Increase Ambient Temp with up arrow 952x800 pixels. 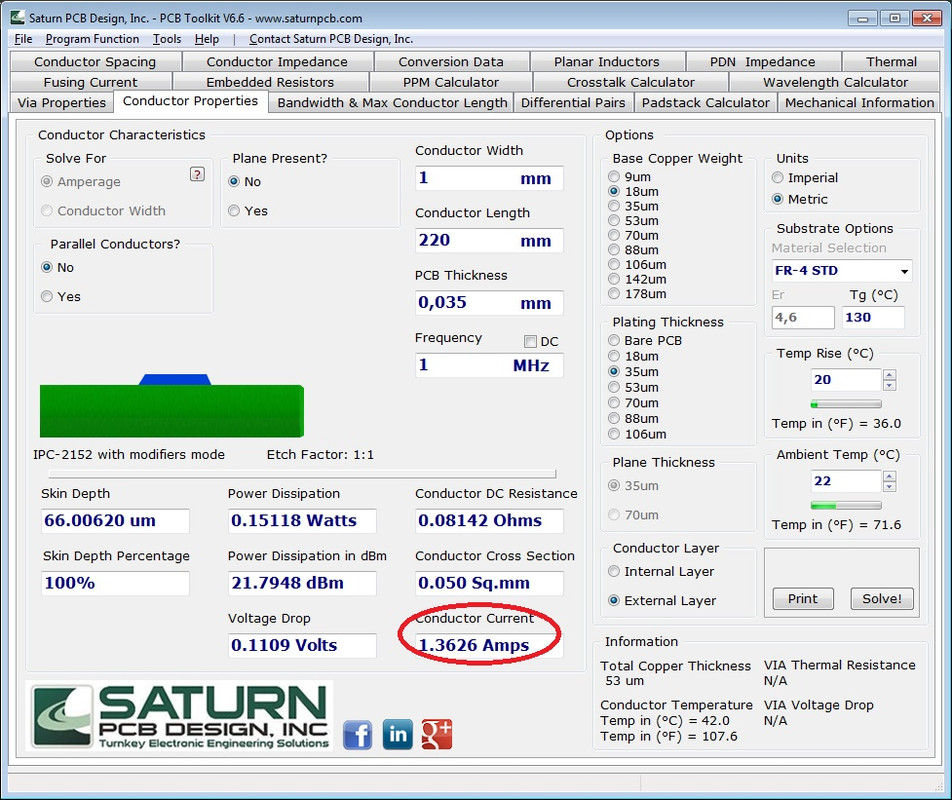pos(889,476)
